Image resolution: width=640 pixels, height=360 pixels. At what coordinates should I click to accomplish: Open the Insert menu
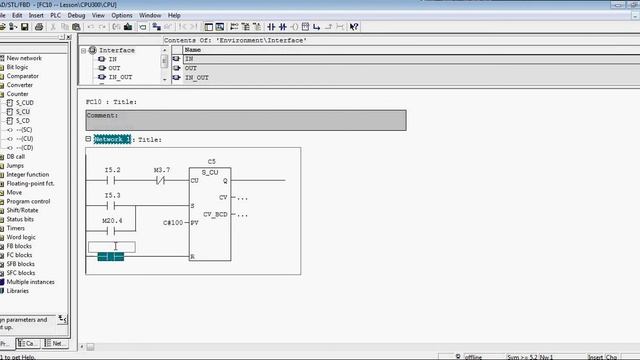[x=36, y=15]
